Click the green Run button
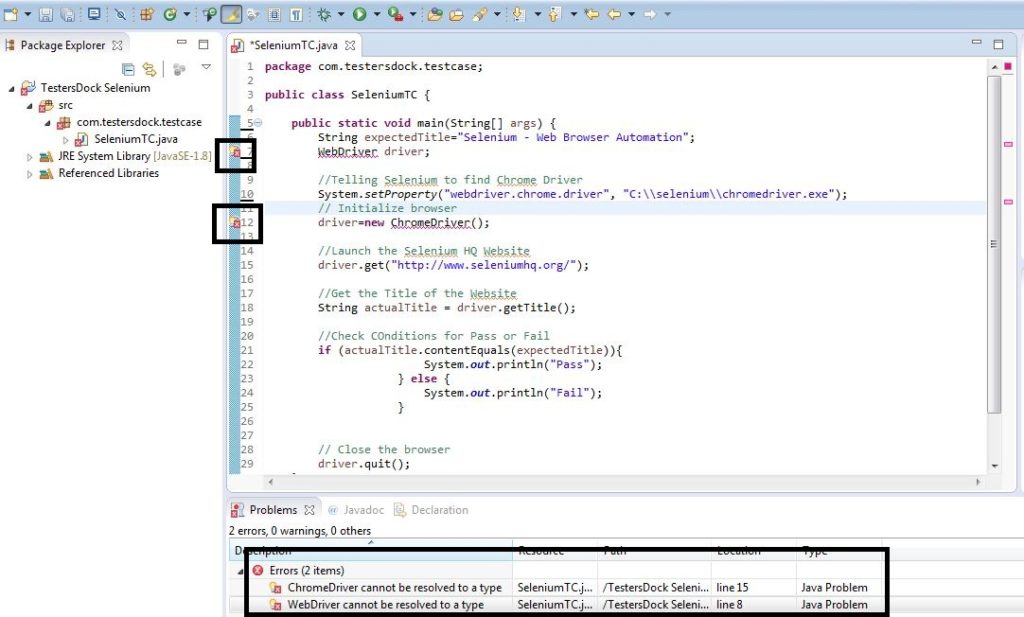1024x617 pixels. [358, 14]
